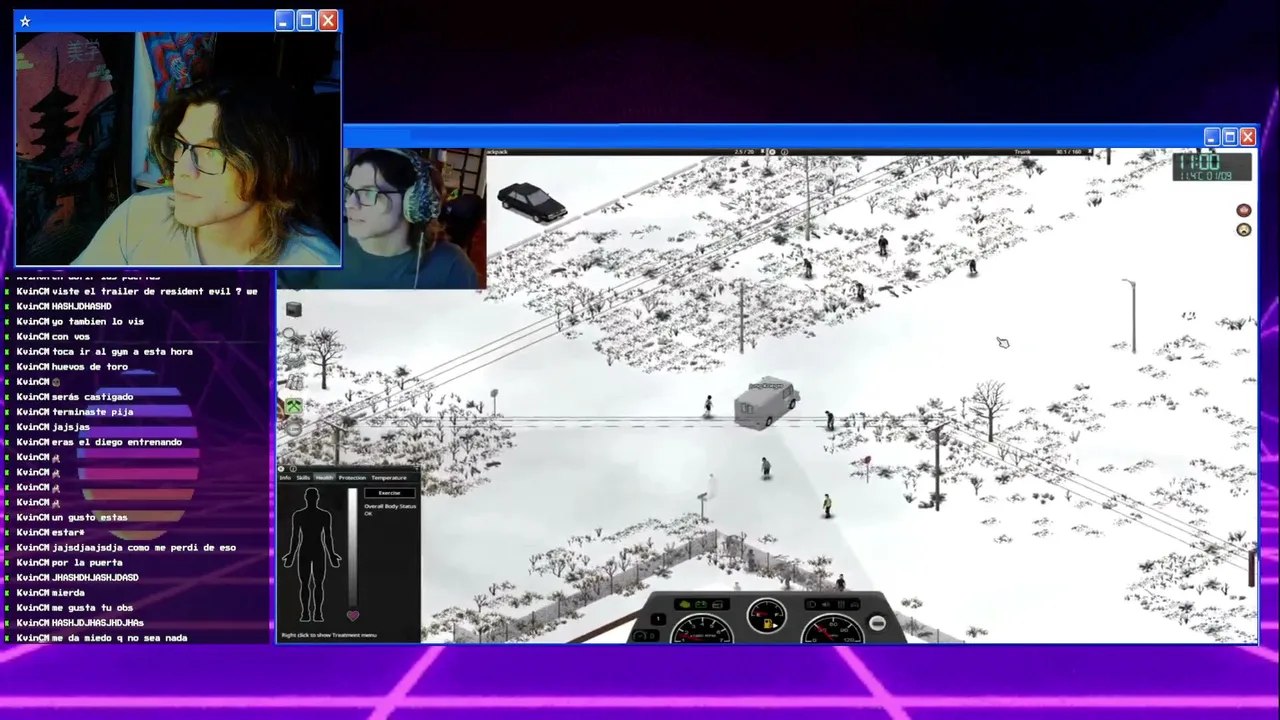Click the star icon in webcam window title bar
The image size is (1280, 720).
[25, 21]
